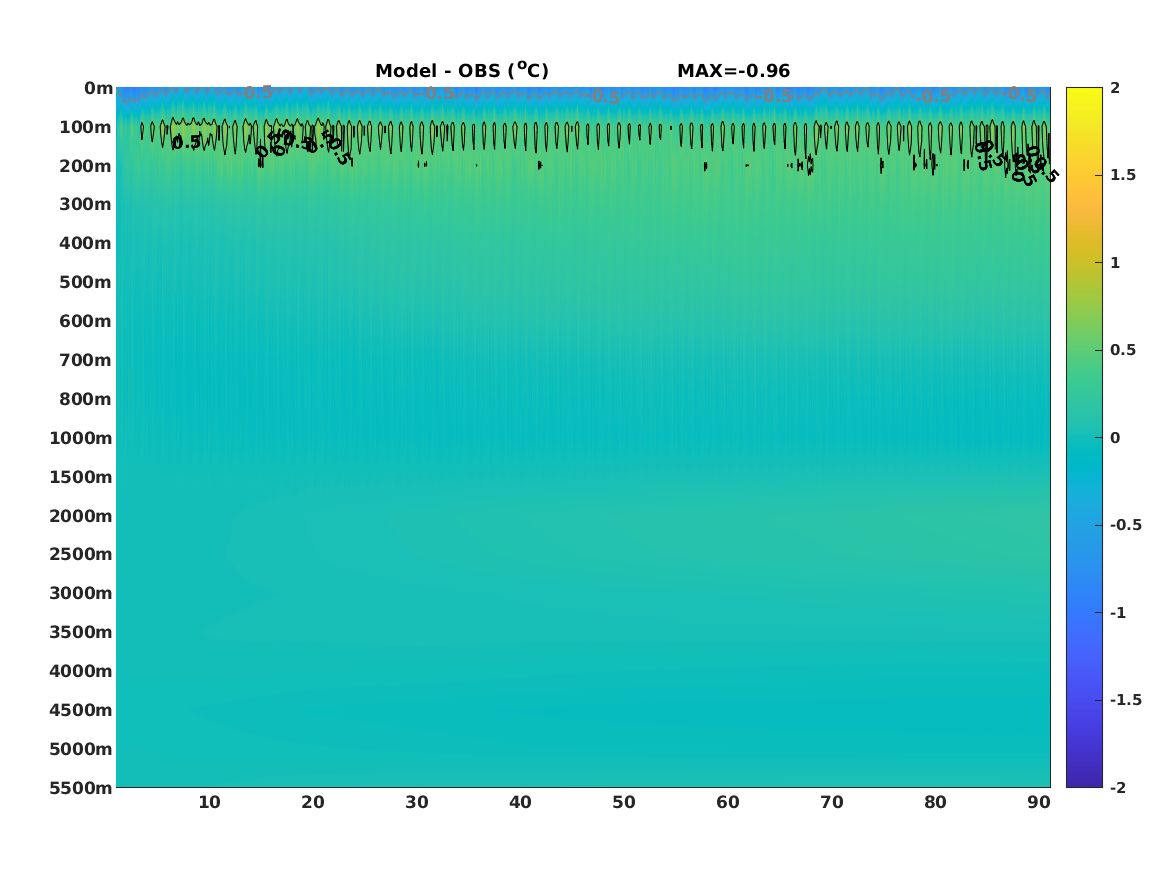
Task: Click the x-axis tick label '30'
Action: point(417,802)
